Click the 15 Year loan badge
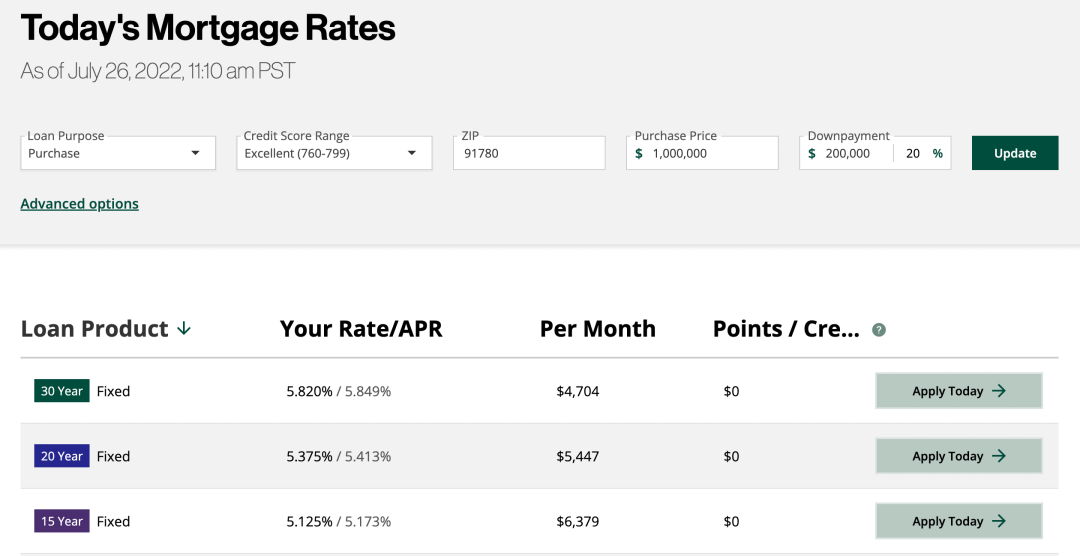 pyautogui.click(x=62, y=521)
